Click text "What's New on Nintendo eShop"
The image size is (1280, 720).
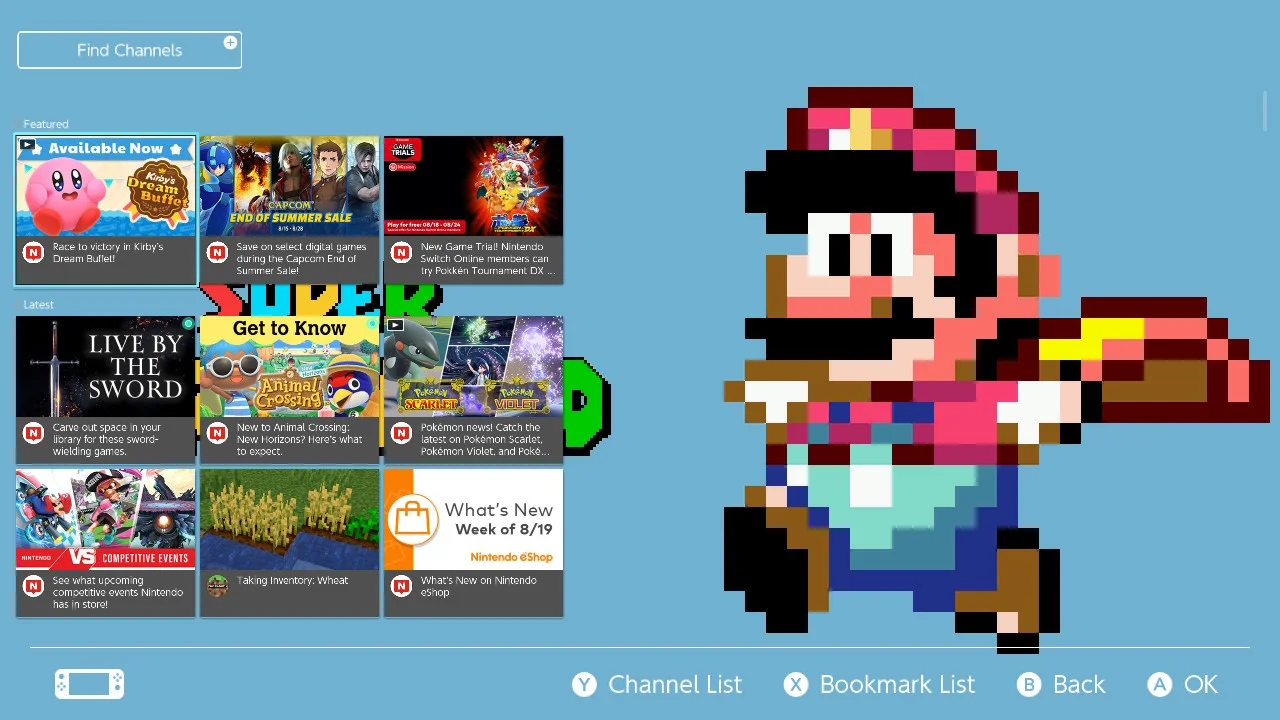pos(478,586)
